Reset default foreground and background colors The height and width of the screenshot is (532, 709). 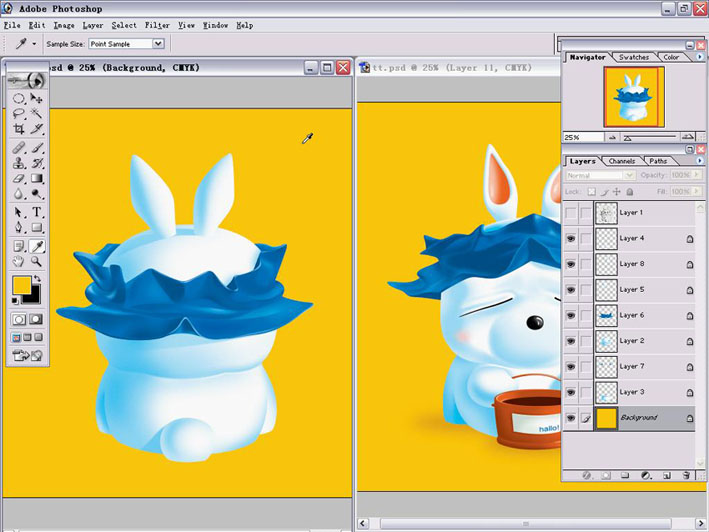click(15, 301)
